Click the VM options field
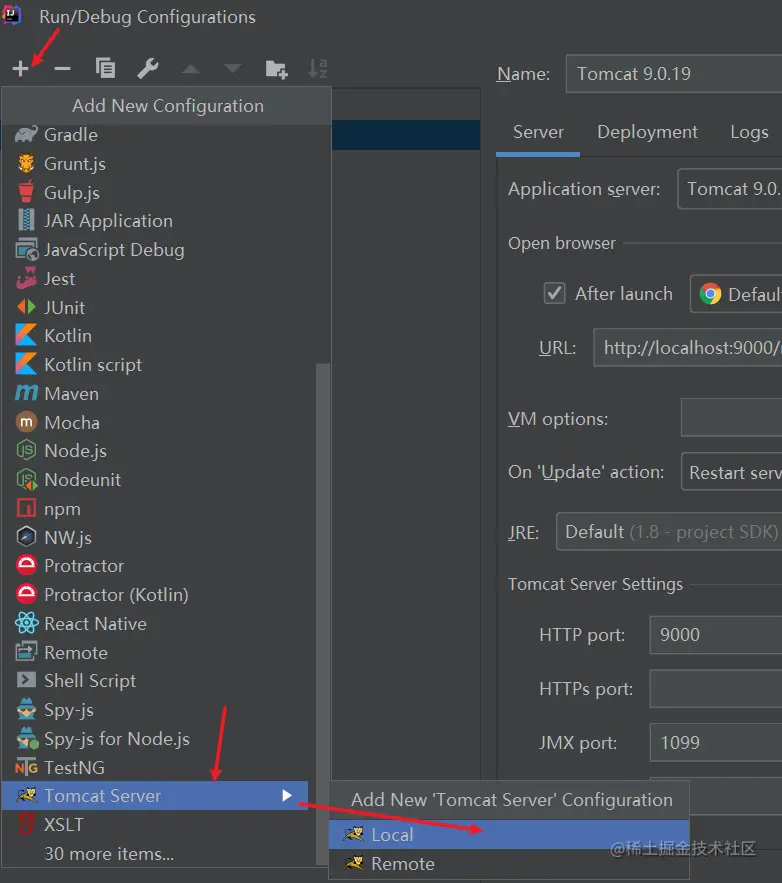 tap(731, 418)
